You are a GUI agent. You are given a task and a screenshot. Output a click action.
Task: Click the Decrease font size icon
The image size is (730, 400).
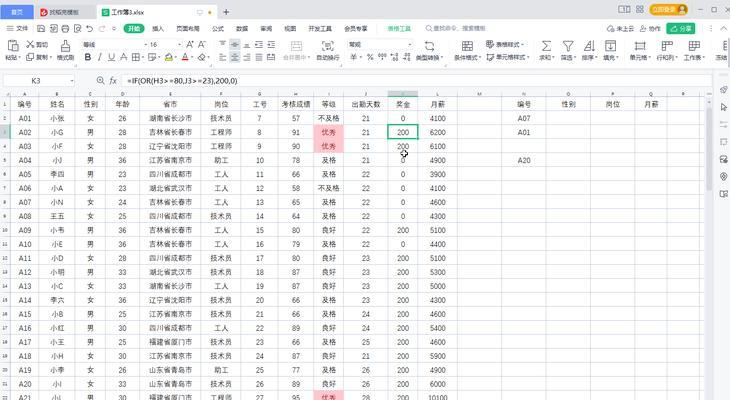(x=202, y=44)
